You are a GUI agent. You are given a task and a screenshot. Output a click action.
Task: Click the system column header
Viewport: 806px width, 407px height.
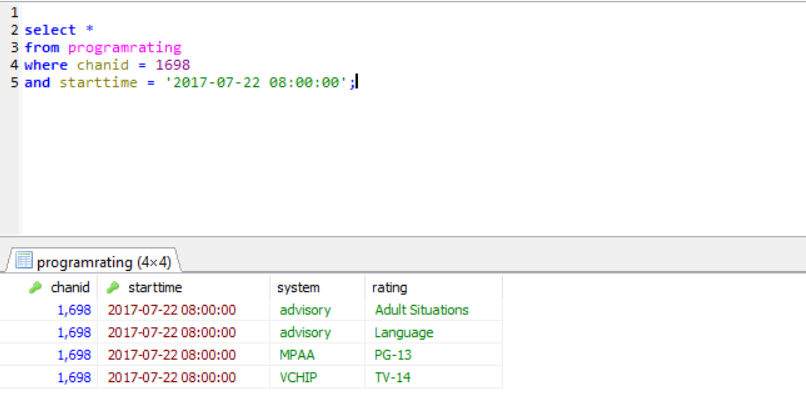[298, 288]
